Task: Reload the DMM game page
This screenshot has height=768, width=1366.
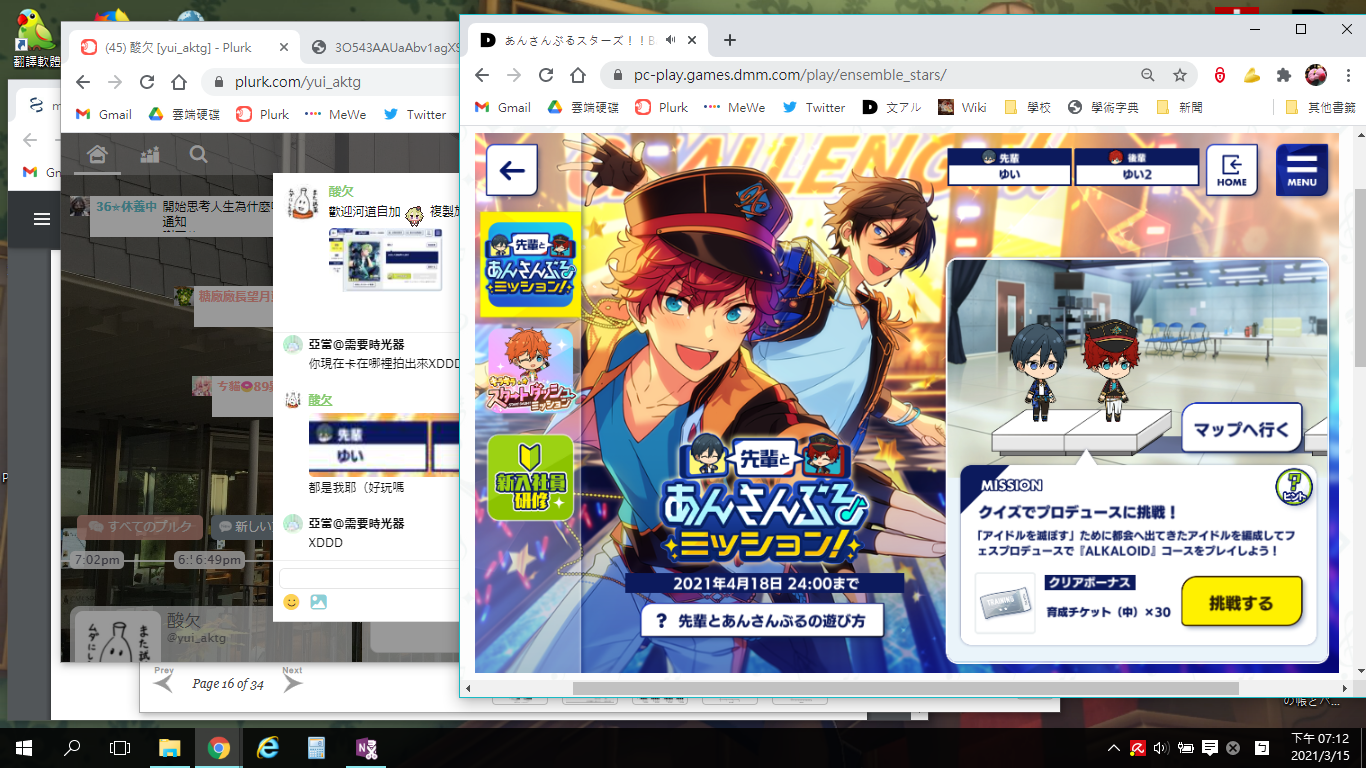Action: click(x=546, y=75)
